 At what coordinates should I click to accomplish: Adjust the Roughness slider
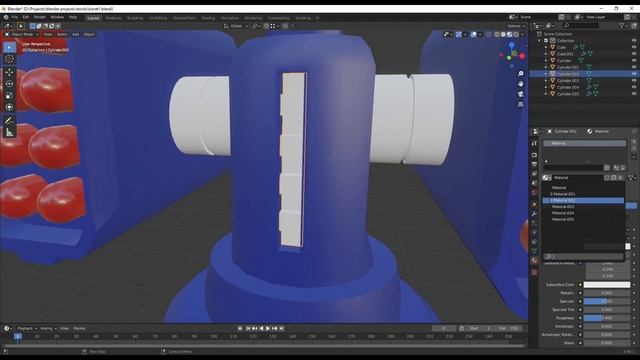[x=607, y=318]
